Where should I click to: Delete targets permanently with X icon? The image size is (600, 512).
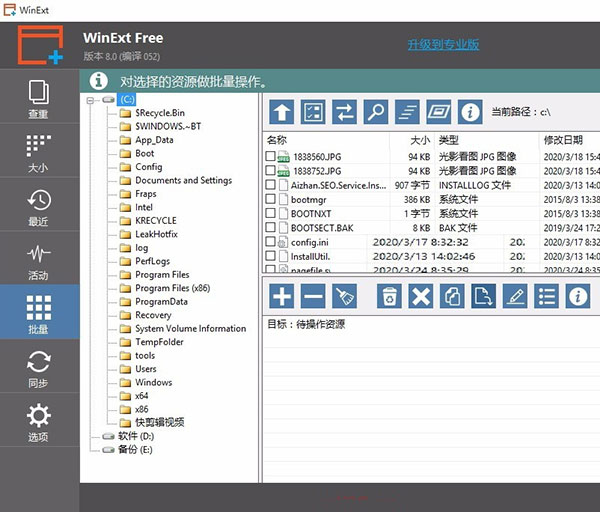pyautogui.click(x=421, y=296)
